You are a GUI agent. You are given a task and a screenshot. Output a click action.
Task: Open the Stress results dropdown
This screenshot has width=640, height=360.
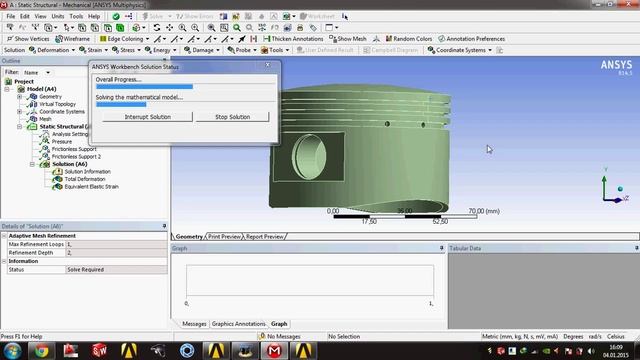coord(126,50)
